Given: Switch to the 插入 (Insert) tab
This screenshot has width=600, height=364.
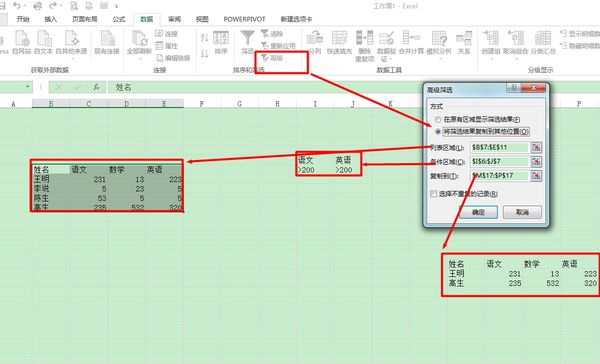Looking at the screenshot, I should 51,19.
